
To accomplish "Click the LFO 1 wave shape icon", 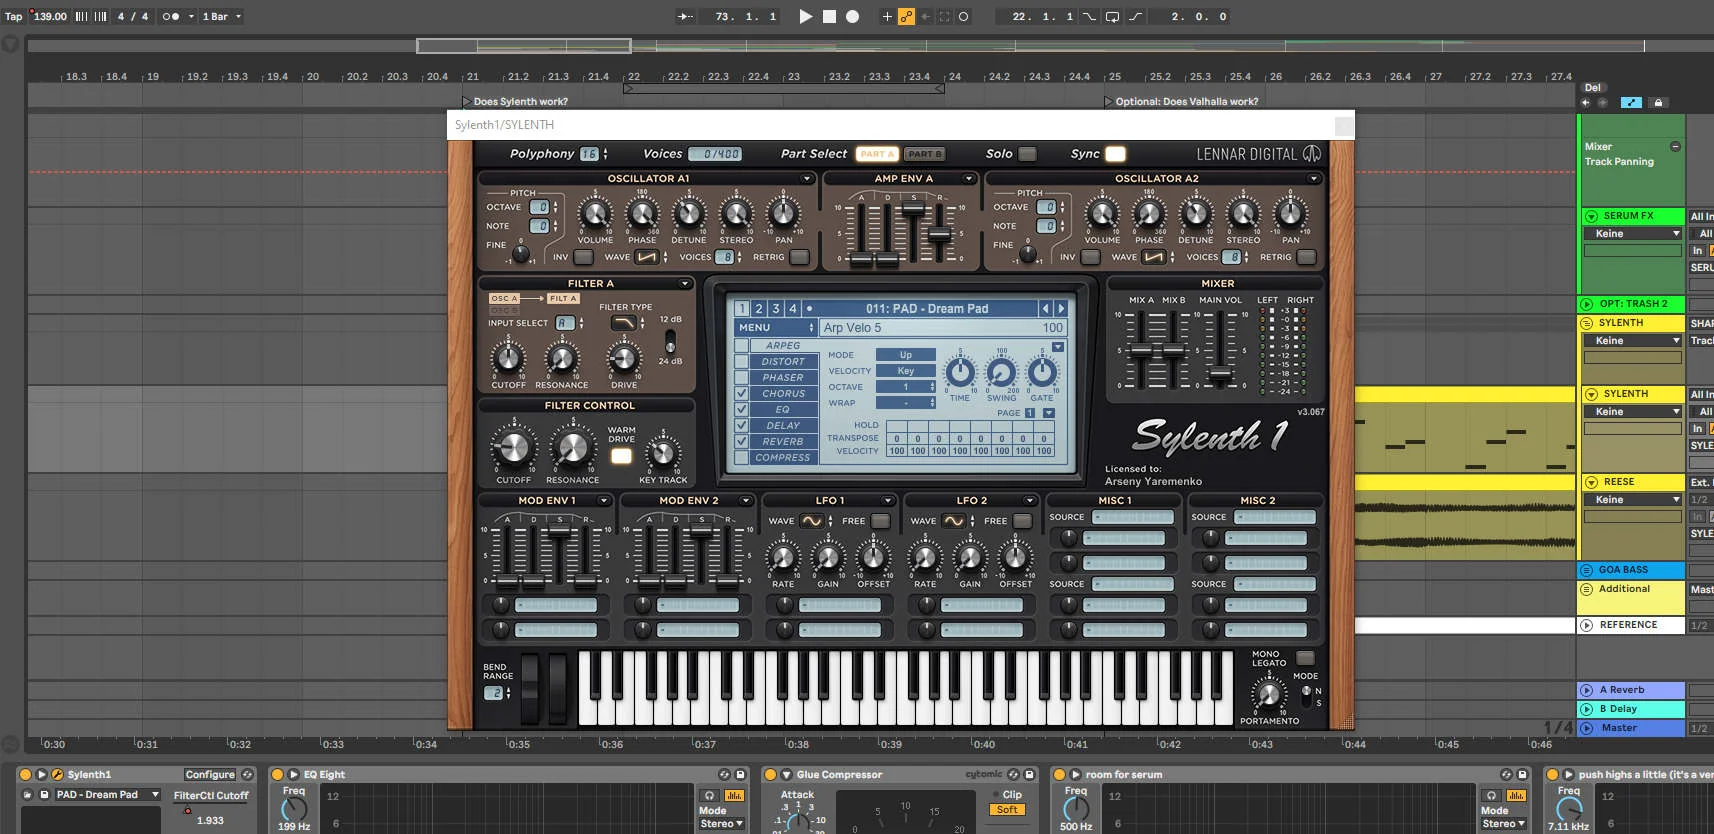I will (811, 521).
